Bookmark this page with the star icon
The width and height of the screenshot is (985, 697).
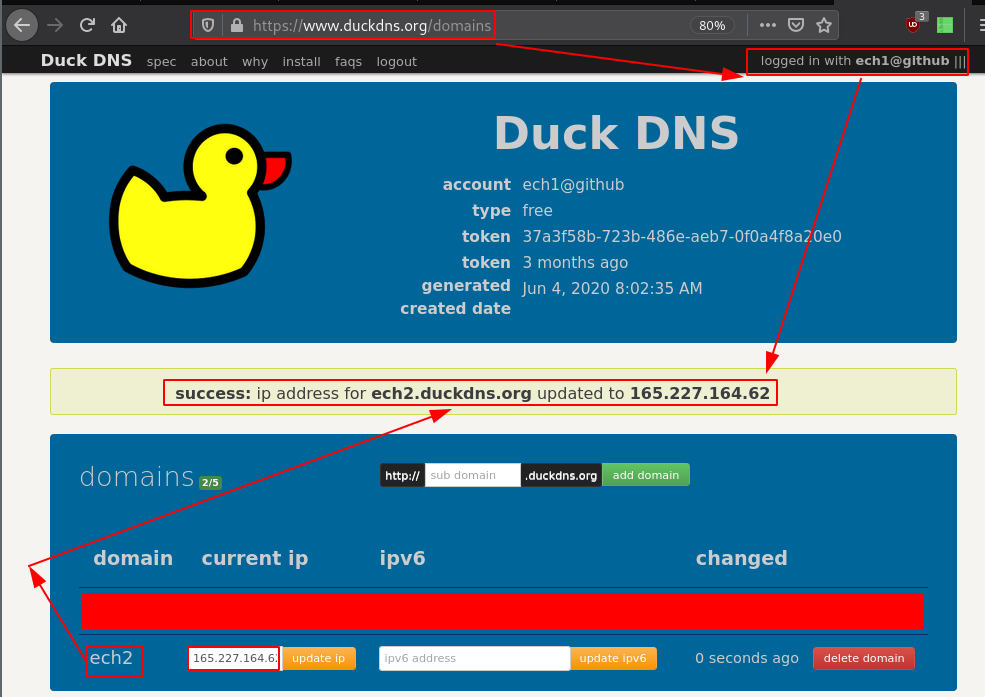pyautogui.click(x=824, y=25)
